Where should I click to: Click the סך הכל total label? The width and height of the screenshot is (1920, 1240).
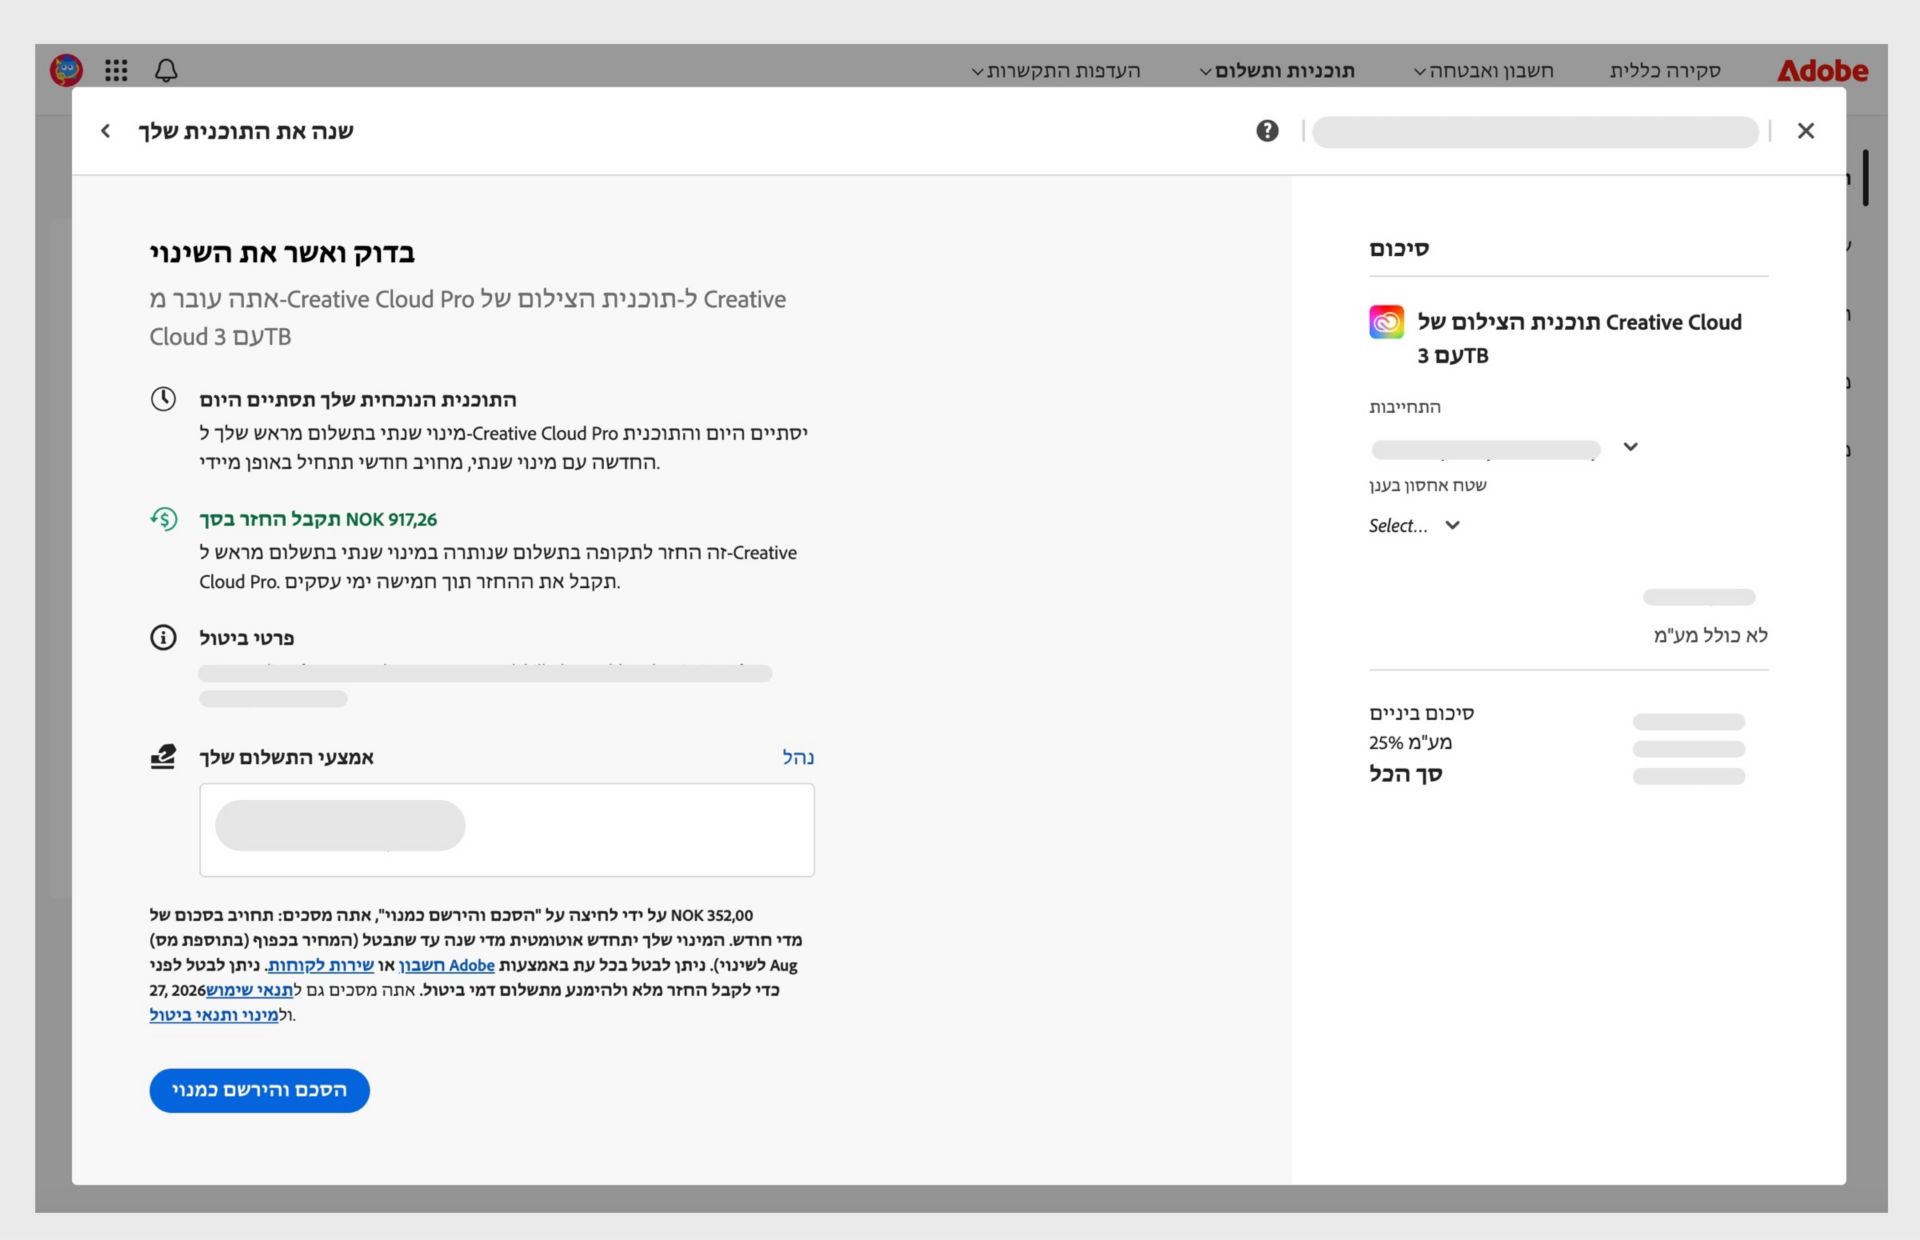(1406, 774)
